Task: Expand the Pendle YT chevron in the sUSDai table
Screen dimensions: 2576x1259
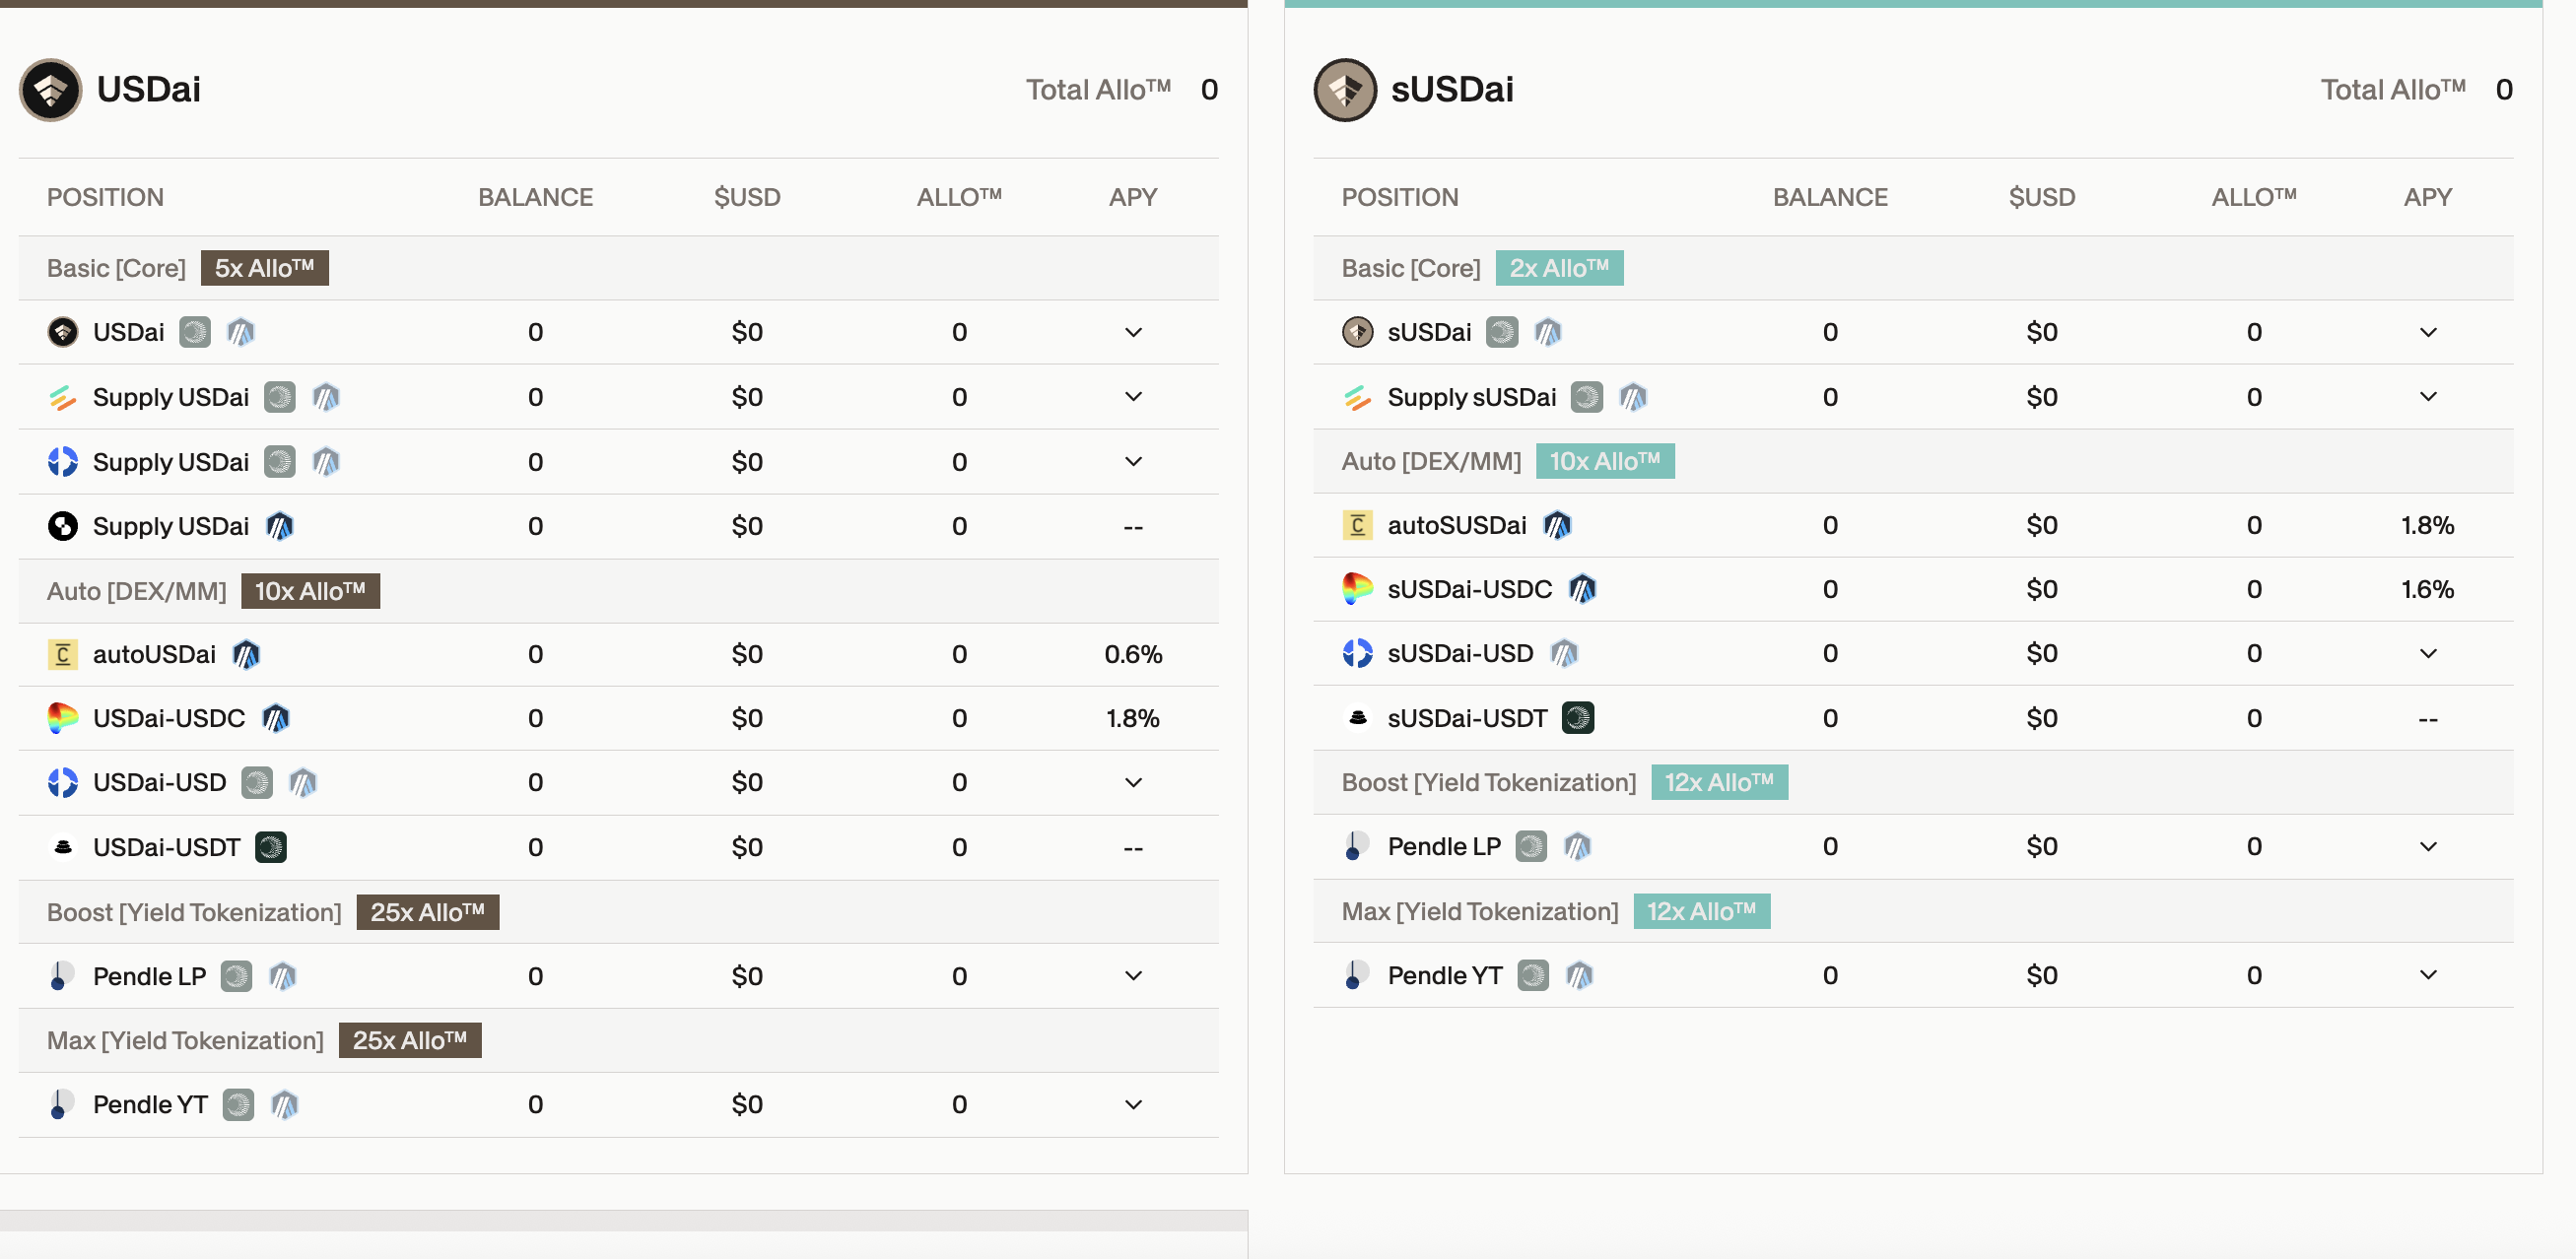Action: [2427, 975]
